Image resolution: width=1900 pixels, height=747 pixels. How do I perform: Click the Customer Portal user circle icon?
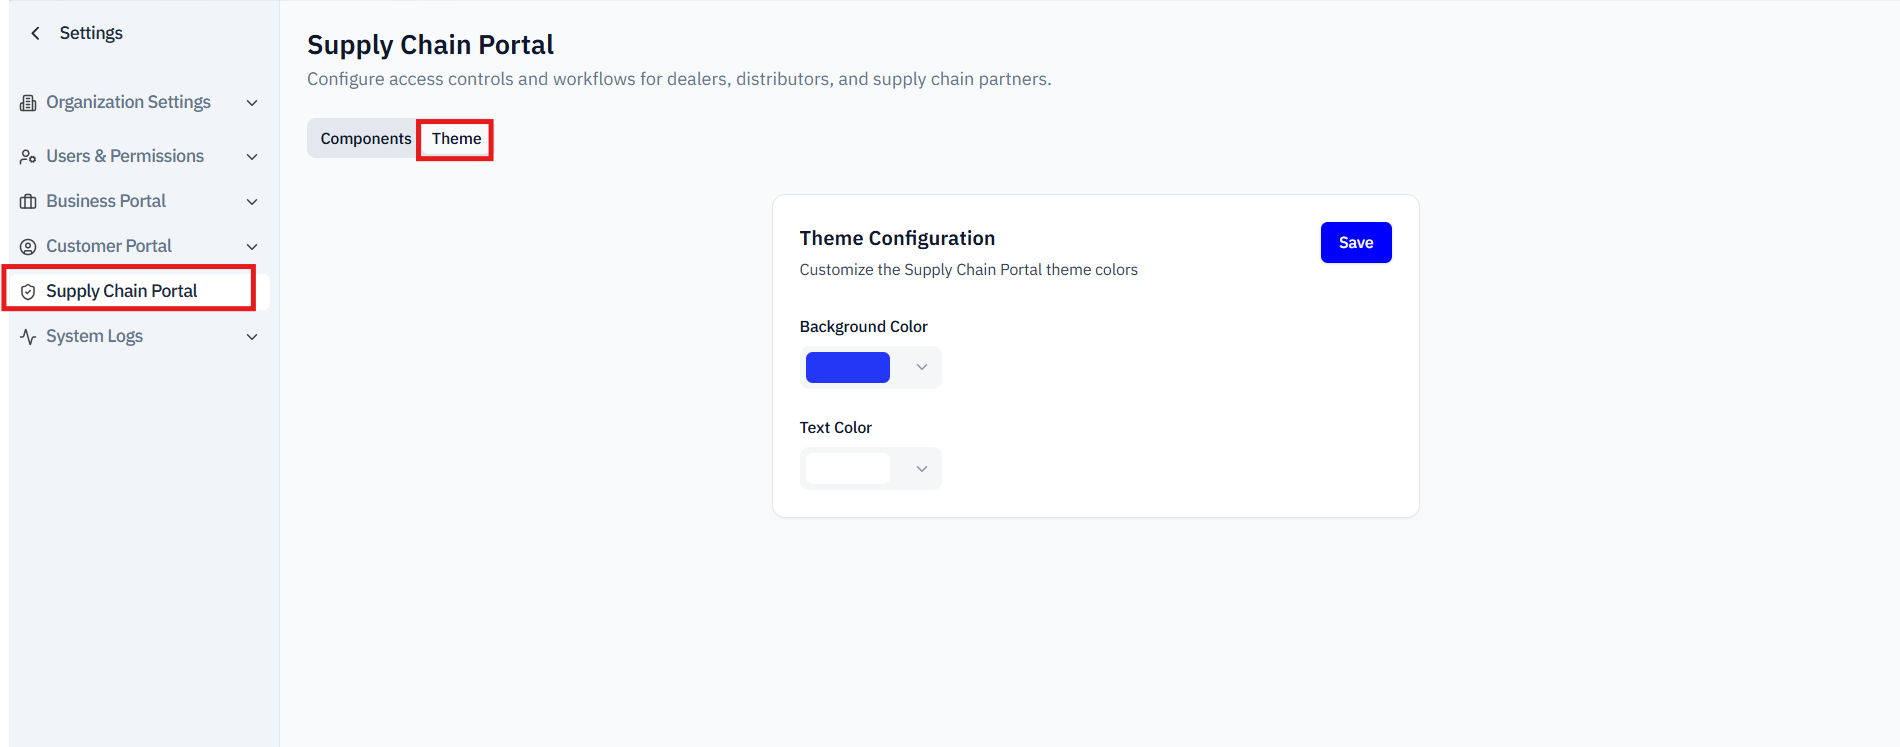(28, 247)
